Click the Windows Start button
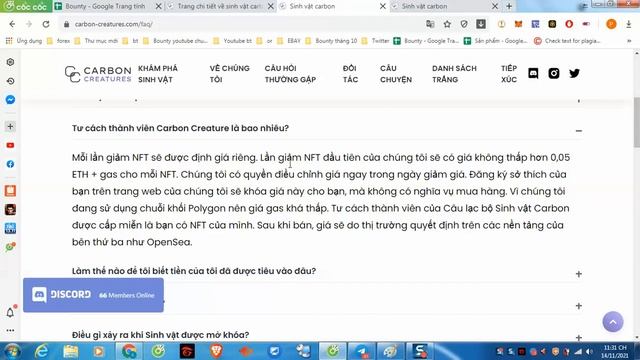Viewport: 640px width, 360px height. [12, 351]
